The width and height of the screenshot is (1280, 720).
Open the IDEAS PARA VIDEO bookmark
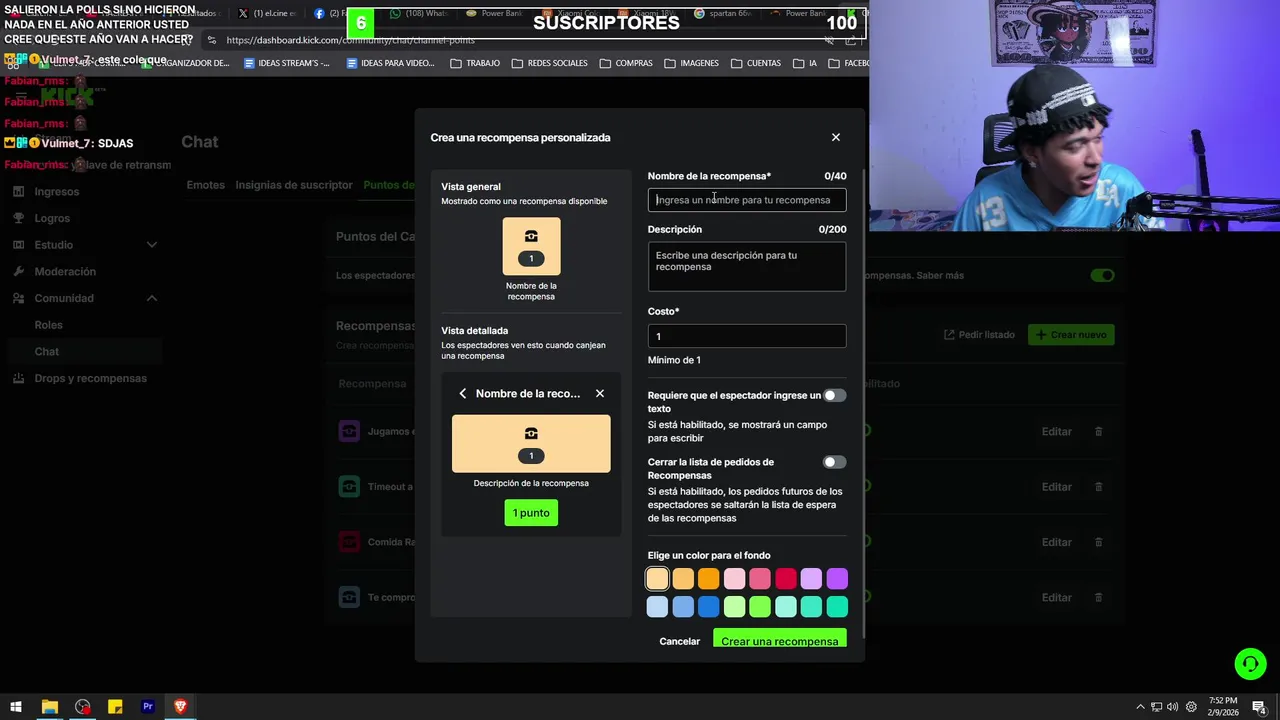(390, 63)
